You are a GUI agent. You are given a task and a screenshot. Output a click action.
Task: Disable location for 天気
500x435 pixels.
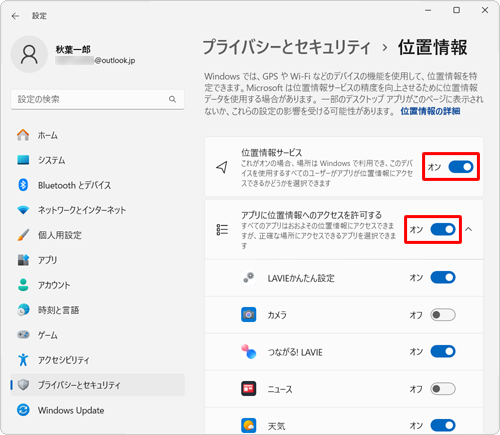443,425
